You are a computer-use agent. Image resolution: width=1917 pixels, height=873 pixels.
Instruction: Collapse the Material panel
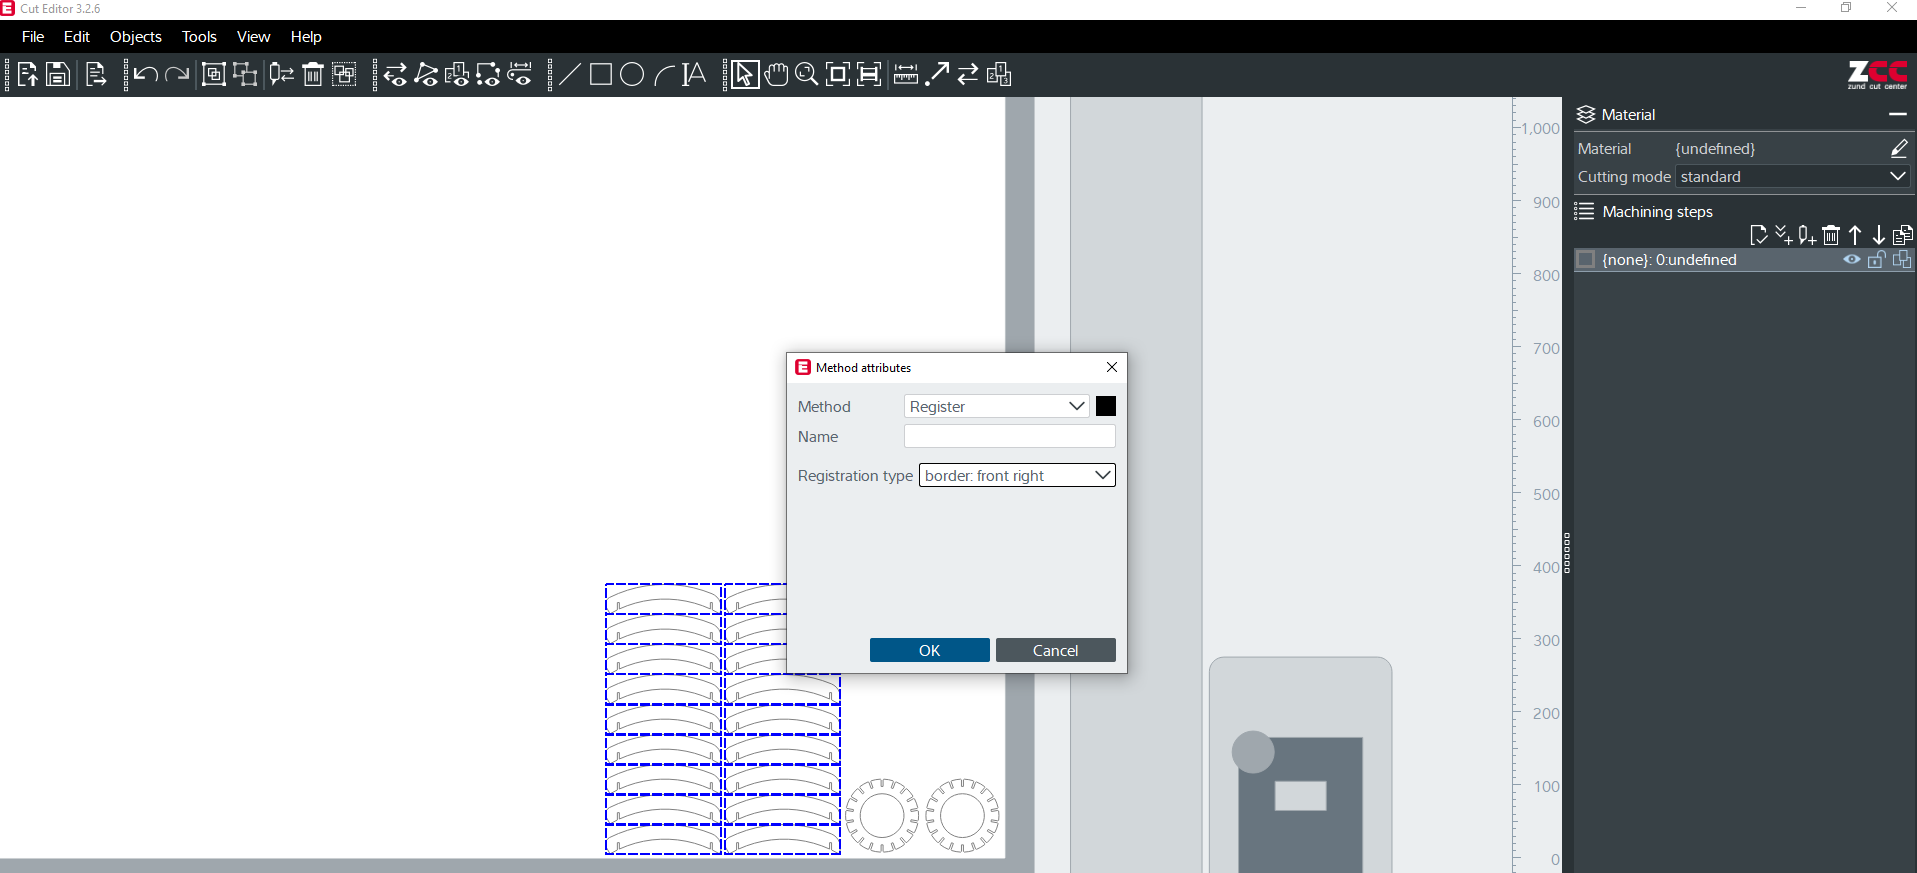(x=1898, y=114)
